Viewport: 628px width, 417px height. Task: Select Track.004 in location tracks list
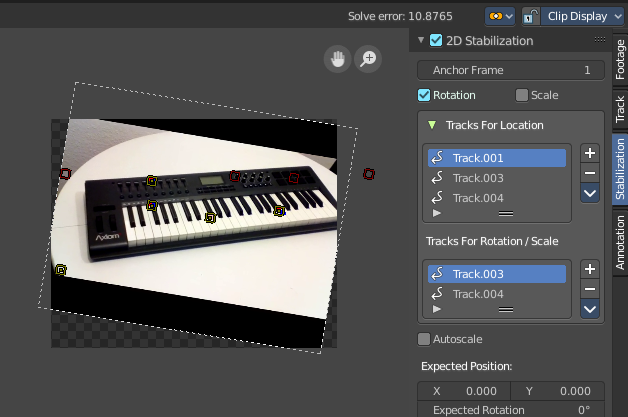coord(497,198)
